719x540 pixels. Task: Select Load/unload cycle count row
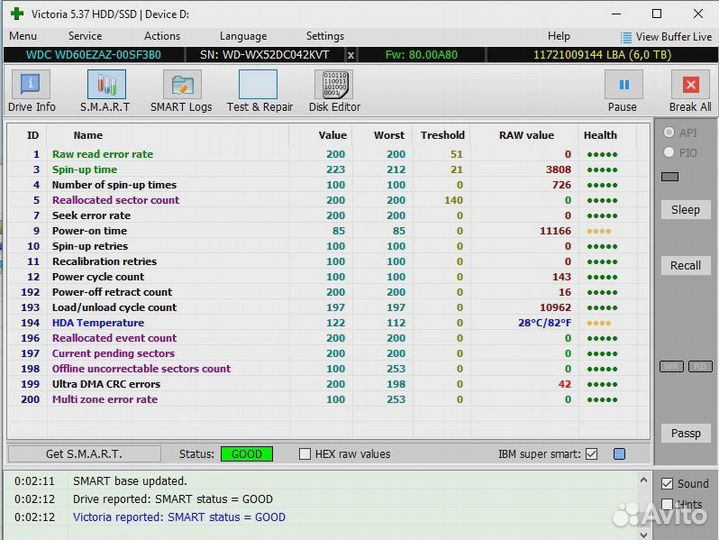pos(328,307)
